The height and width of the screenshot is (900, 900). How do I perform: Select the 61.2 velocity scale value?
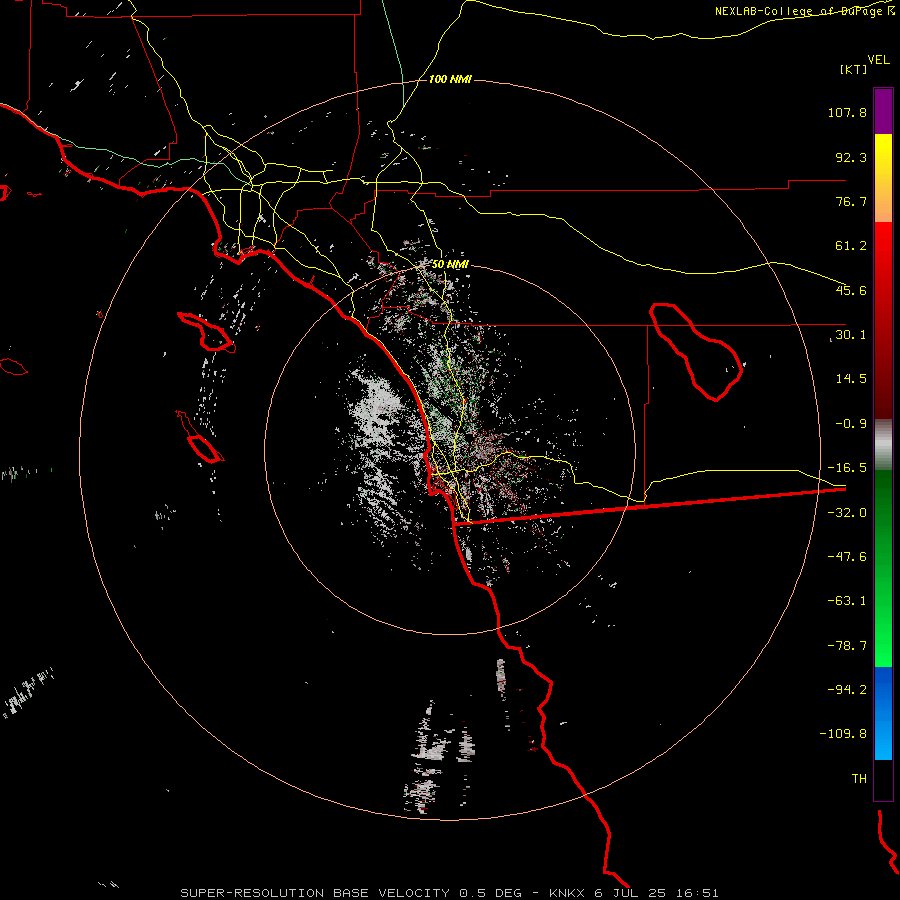[x=851, y=246]
